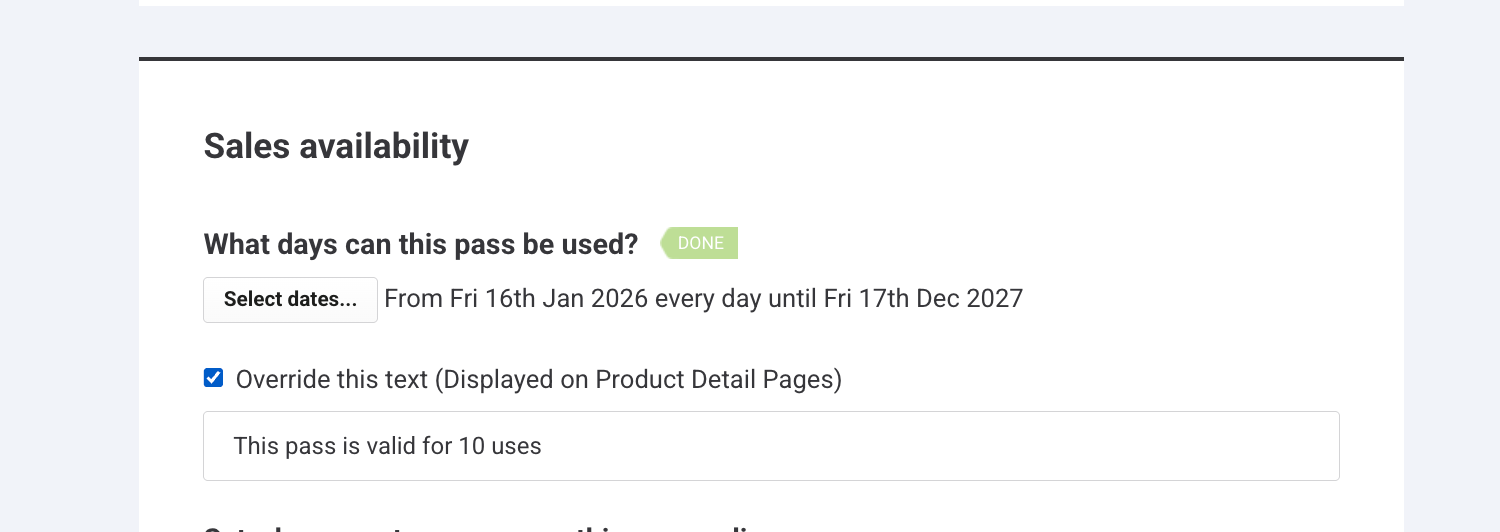Focus the pass validity text field
This screenshot has height=532, width=1500.
click(770, 446)
